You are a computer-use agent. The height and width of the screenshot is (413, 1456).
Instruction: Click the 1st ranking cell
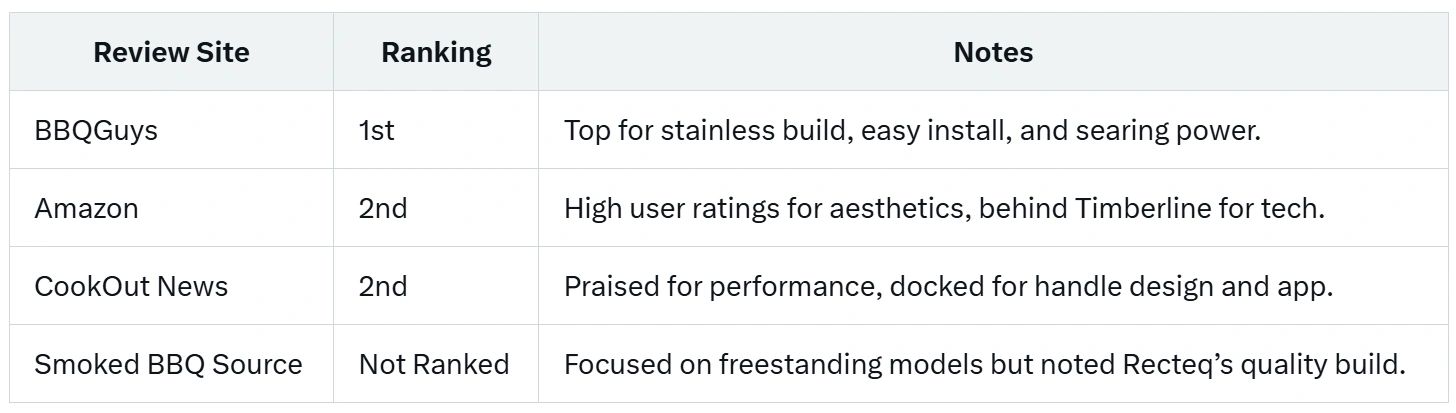coord(377,130)
